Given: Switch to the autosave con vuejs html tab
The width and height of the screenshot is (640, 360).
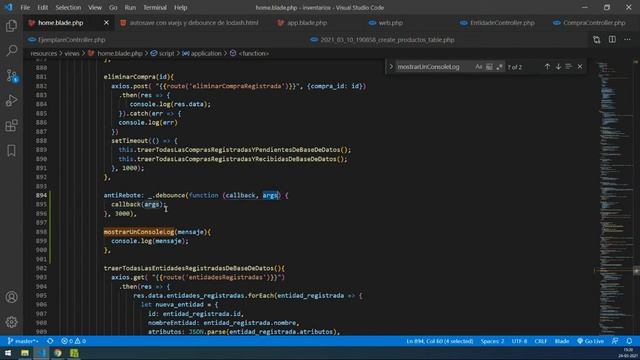Looking at the screenshot, I should 189,23.
